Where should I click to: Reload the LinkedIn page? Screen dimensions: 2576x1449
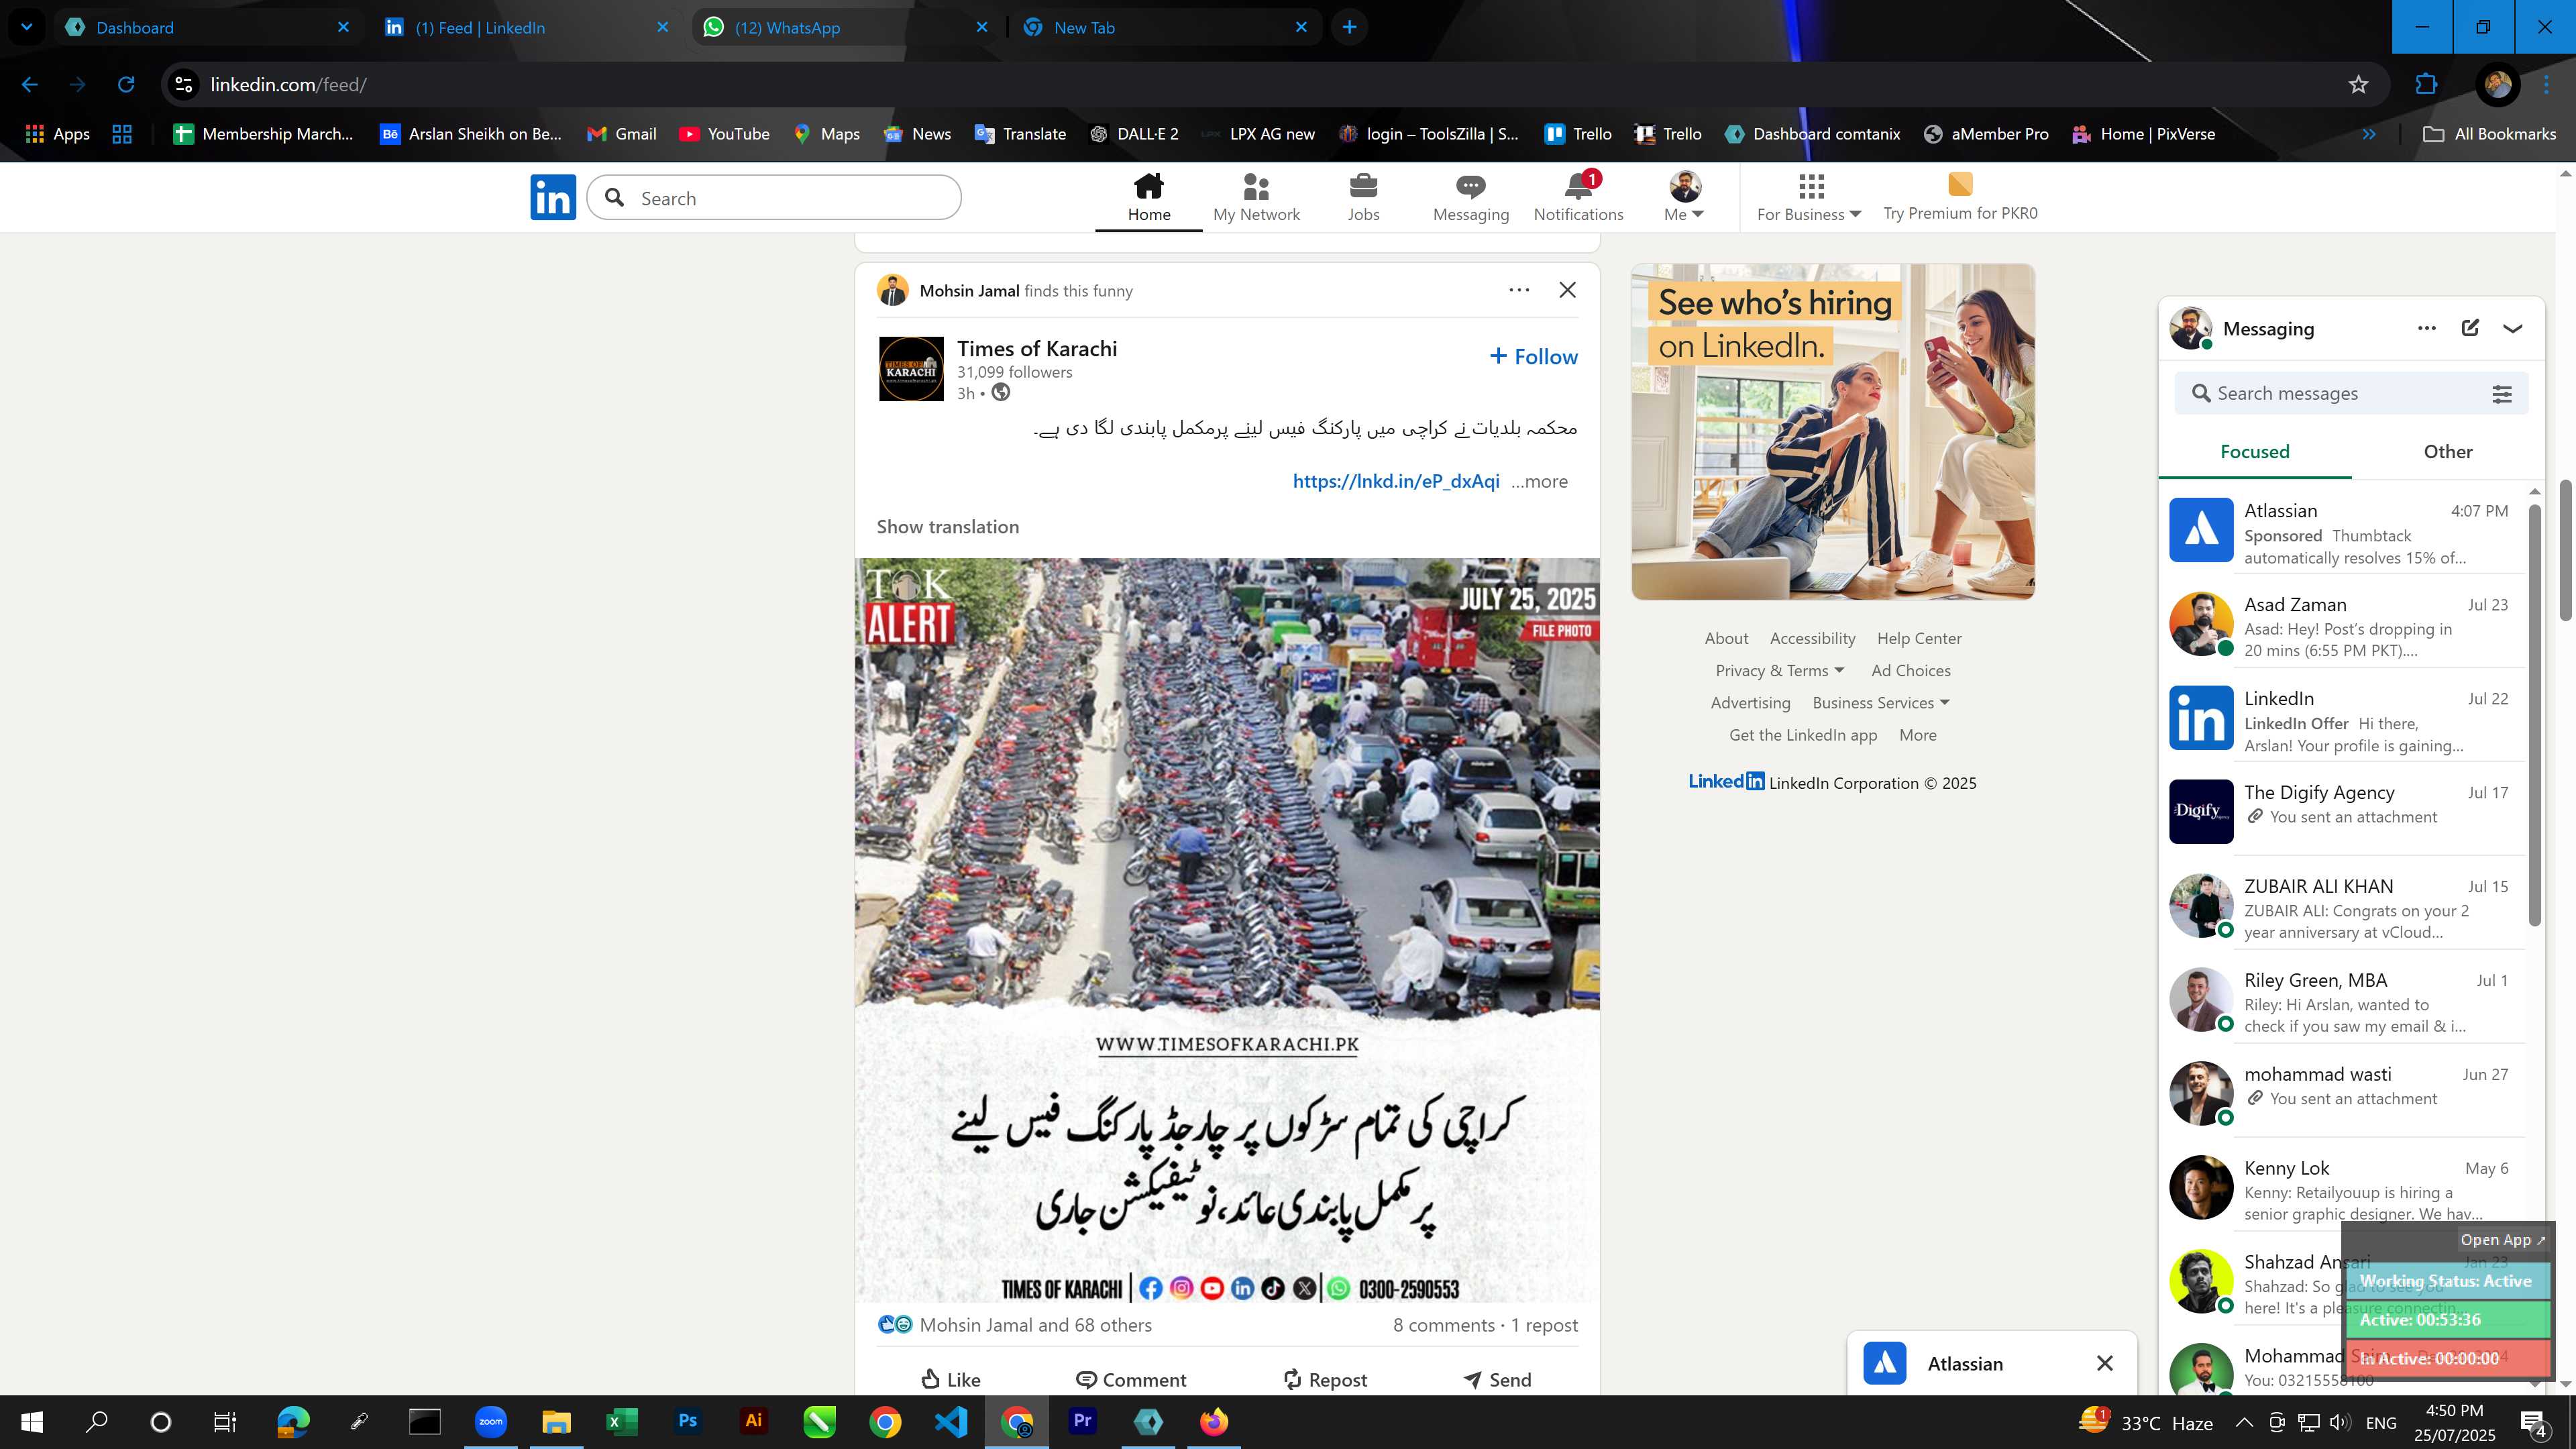[x=126, y=85]
